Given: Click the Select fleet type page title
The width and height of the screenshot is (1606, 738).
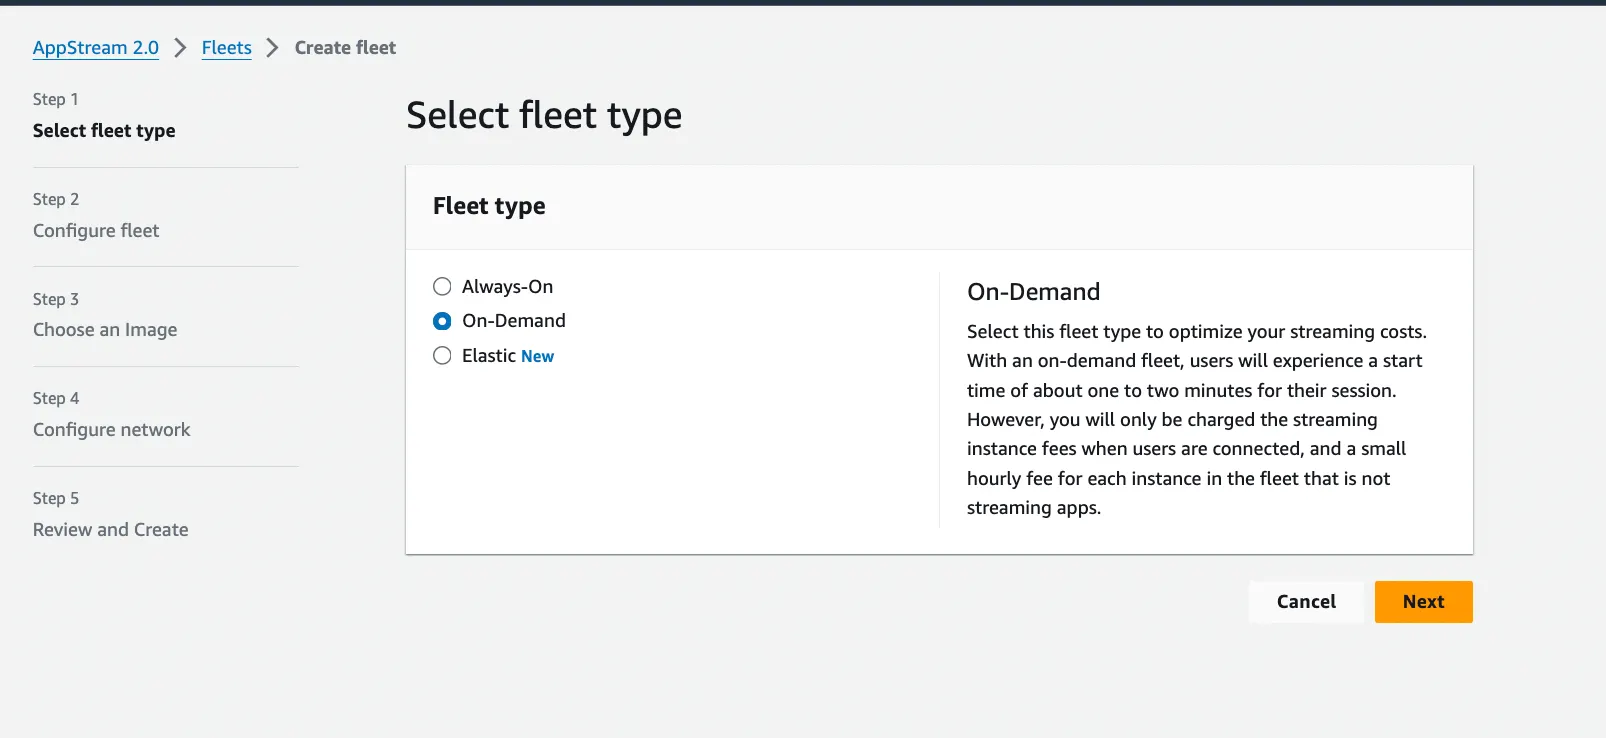Looking at the screenshot, I should tap(544, 116).
